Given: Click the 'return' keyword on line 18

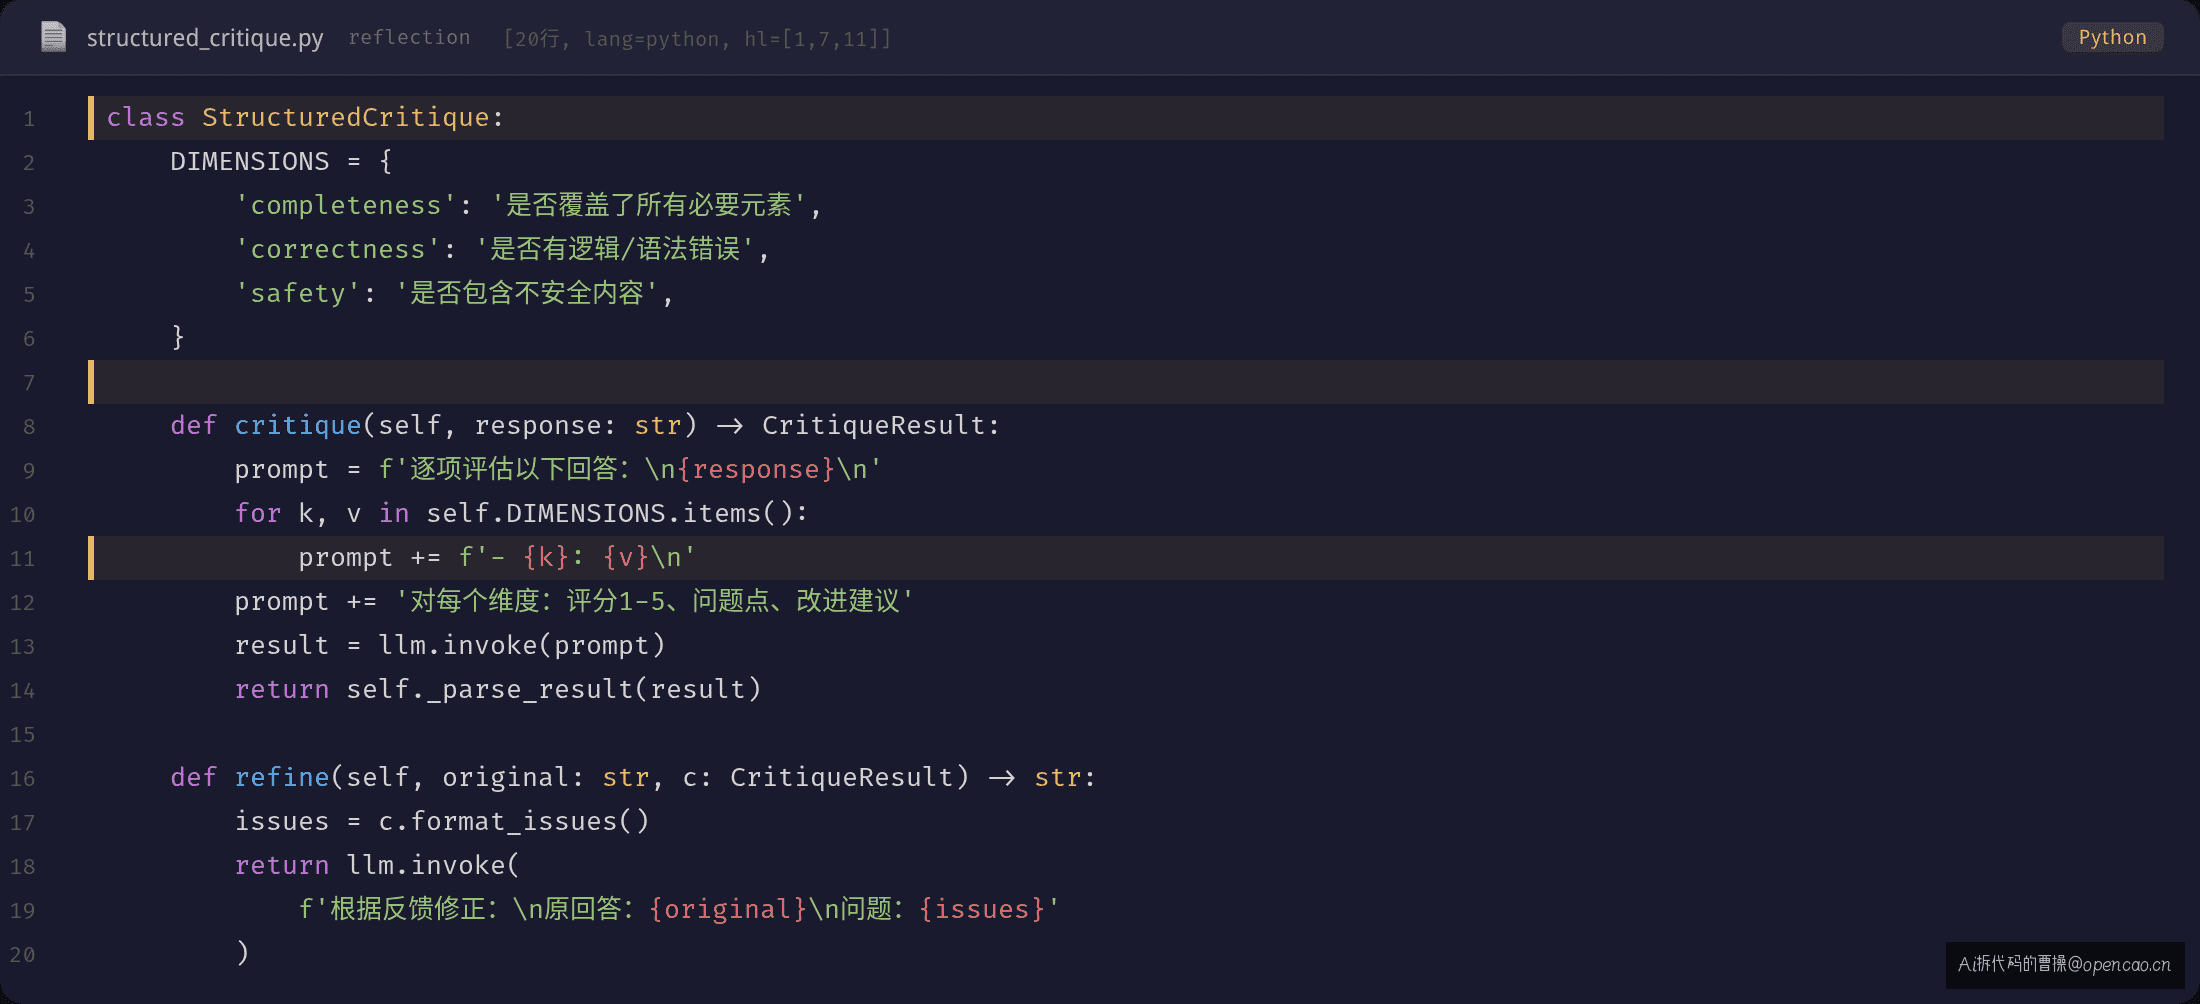Looking at the screenshot, I should (x=281, y=865).
